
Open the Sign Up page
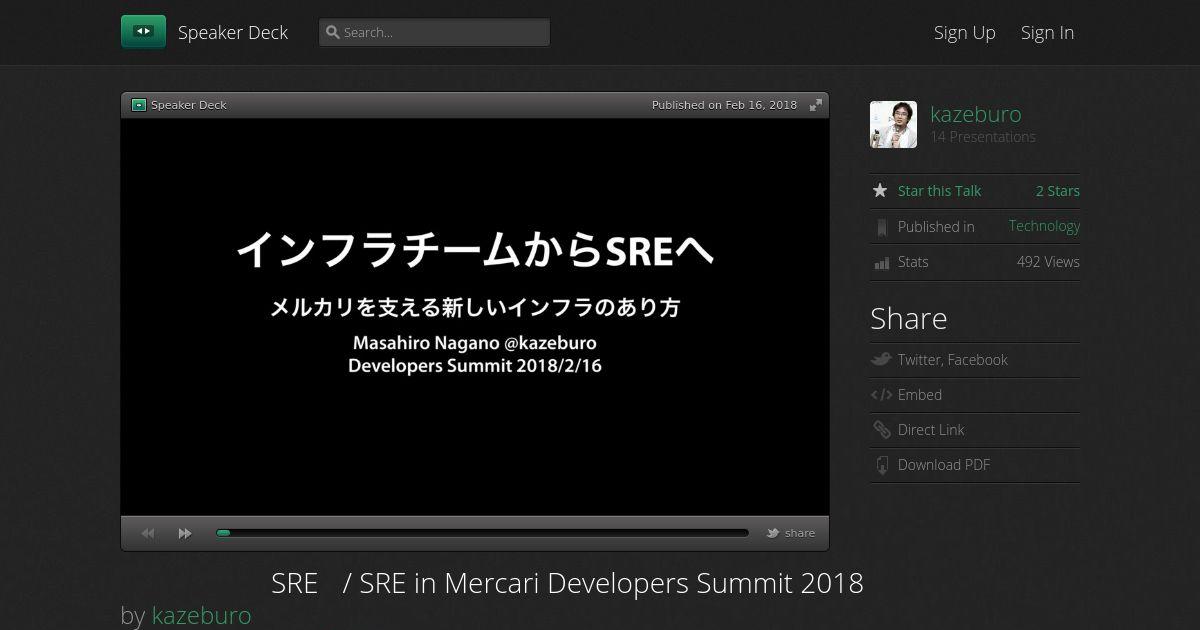[x=965, y=32]
